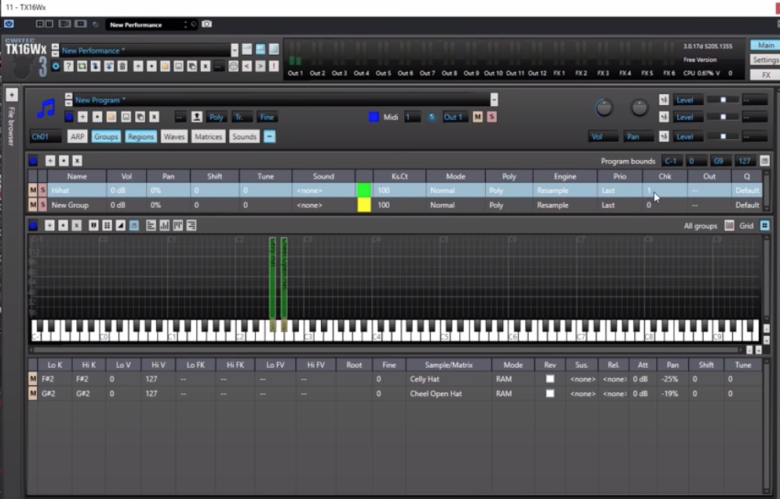Click the Grid view icon at the right of the regions panel
This screenshot has height=499, width=780.
[765, 225]
